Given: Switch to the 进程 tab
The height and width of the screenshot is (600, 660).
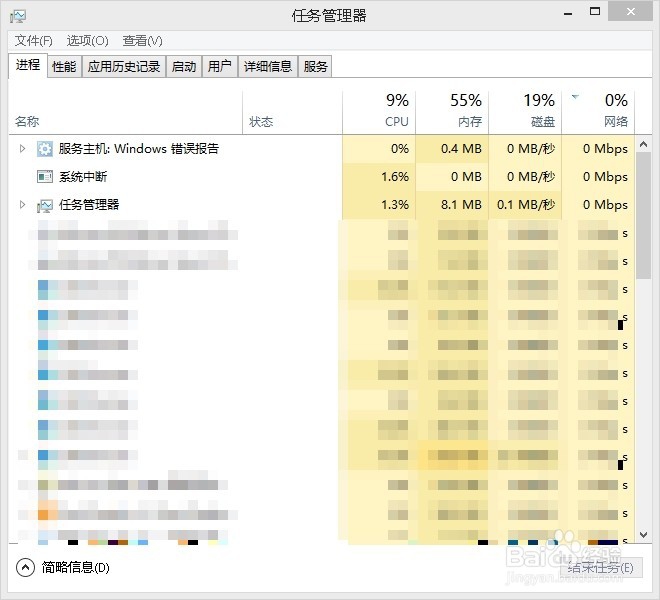Looking at the screenshot, I should point(28,65).
